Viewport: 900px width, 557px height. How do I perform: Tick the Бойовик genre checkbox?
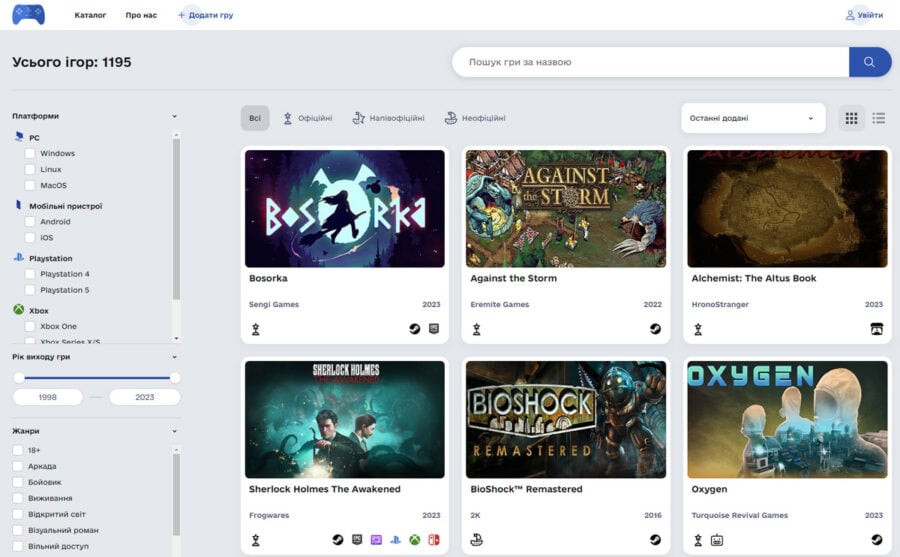point(18,482)
